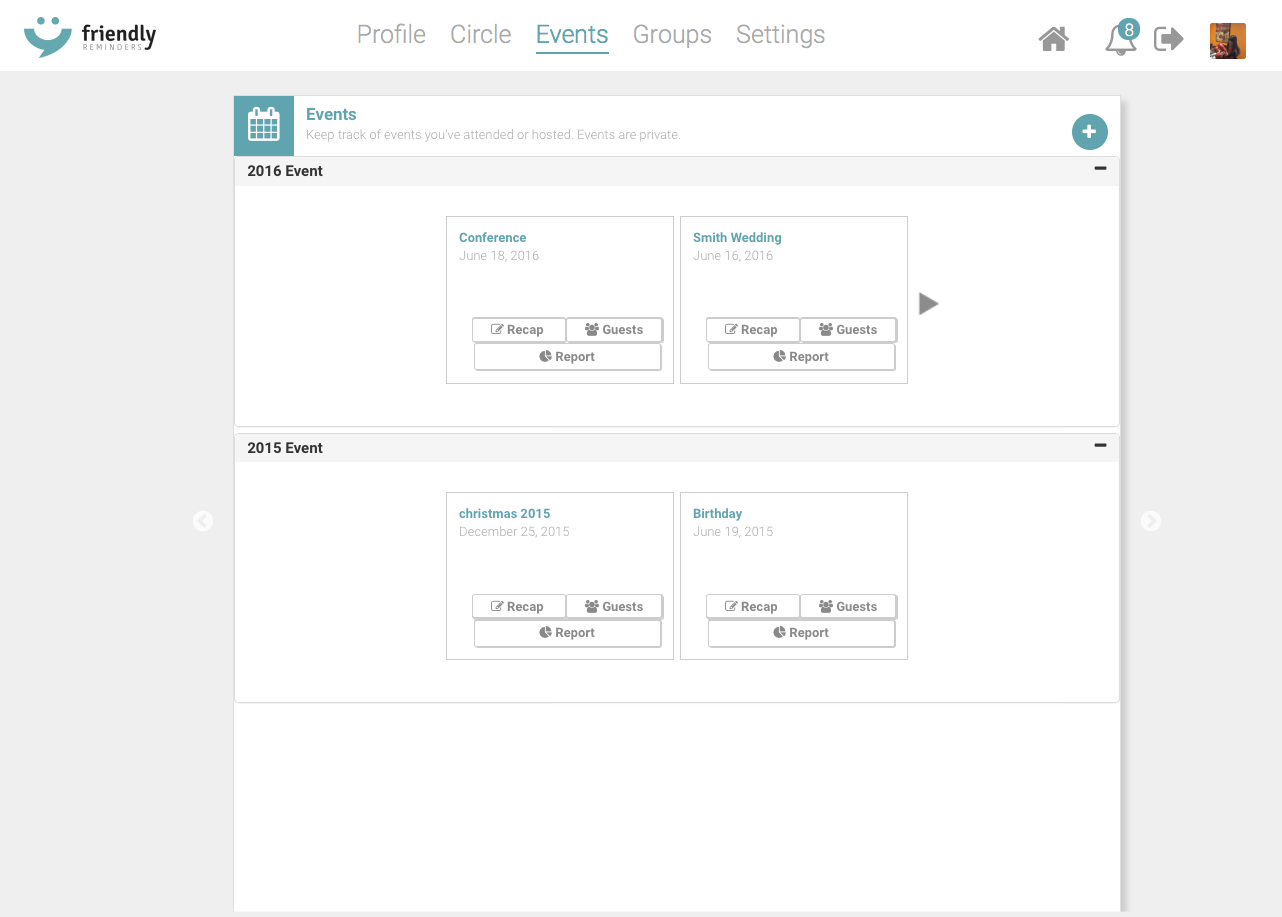1282x917 pixels.
Task: Collapse the 2015 Event section
Action: click(x=1100, y=445)
